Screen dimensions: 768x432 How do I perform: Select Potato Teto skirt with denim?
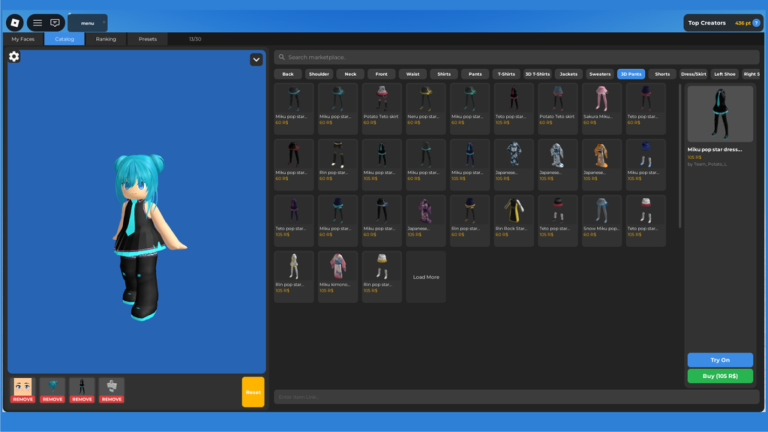557,109
